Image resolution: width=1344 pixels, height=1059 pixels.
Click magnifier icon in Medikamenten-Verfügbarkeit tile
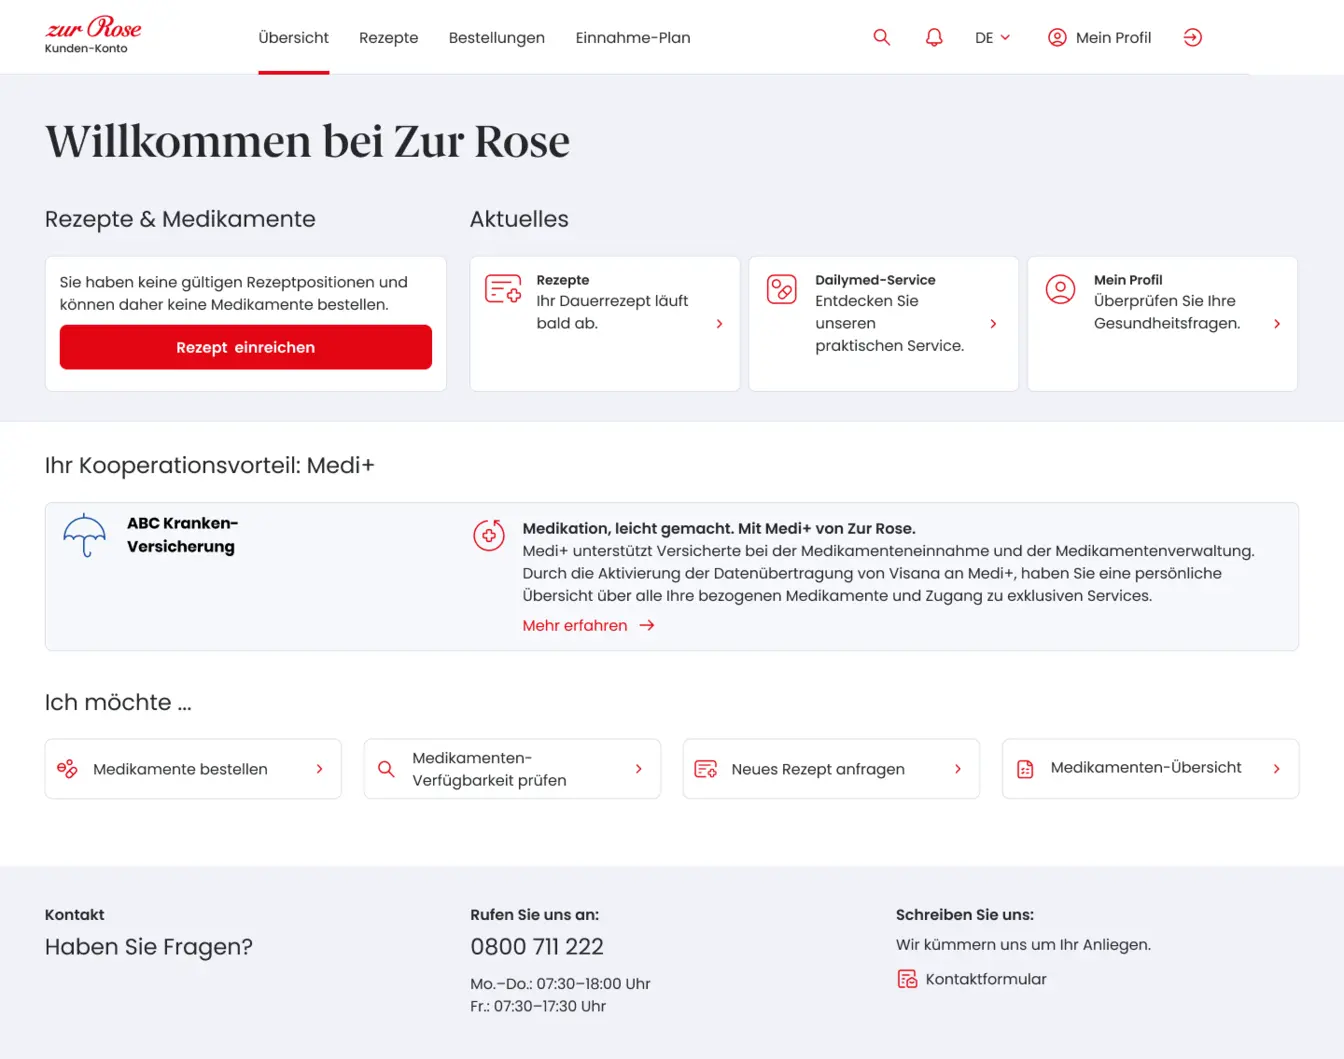tap(386, 769)
